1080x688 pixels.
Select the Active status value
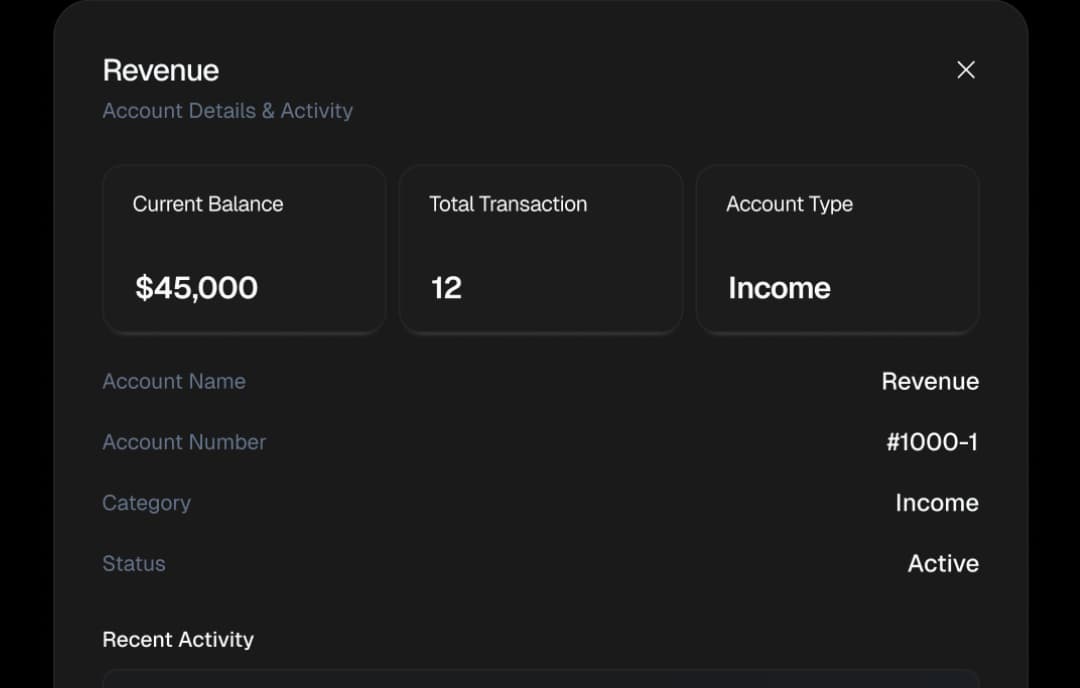click(x=942, y=564)
